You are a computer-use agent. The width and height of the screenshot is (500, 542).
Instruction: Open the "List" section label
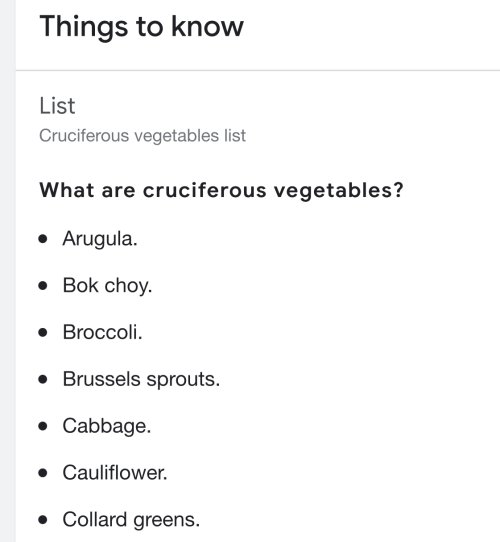pos(57,106)
